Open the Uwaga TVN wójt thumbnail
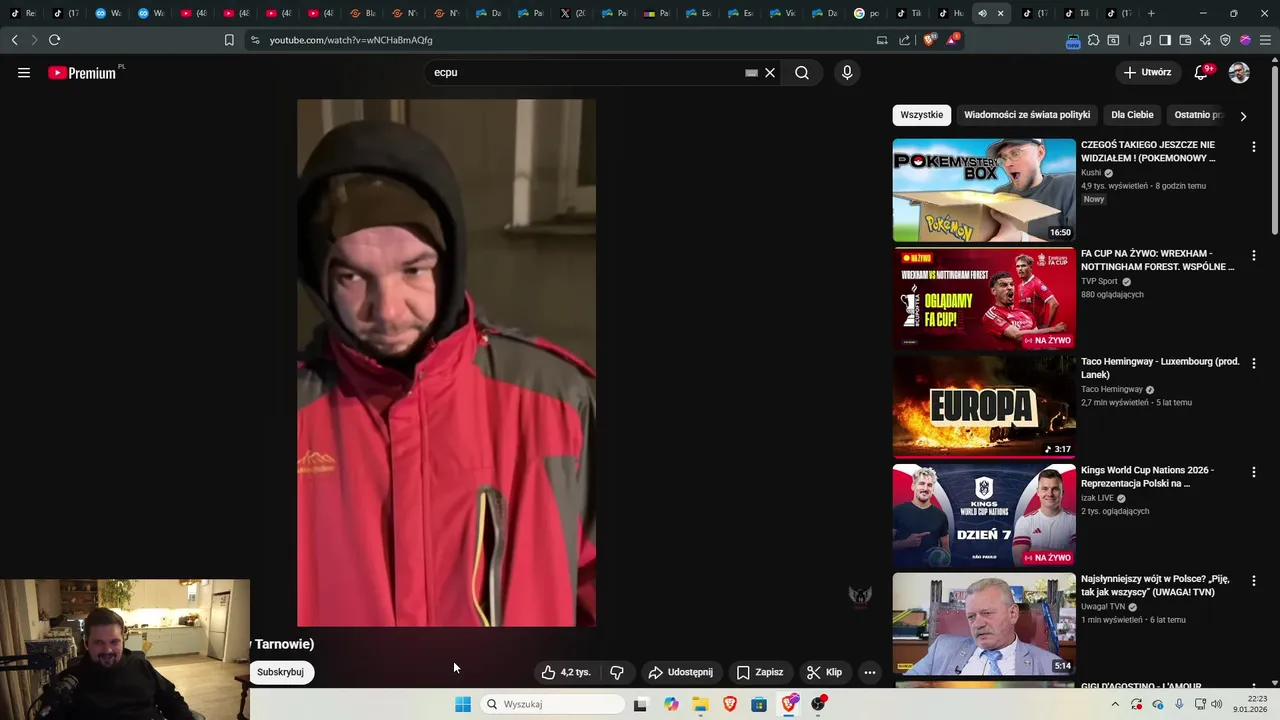Screen dimensions: 1280x720 pyautogui.click(x=984, y=624)
